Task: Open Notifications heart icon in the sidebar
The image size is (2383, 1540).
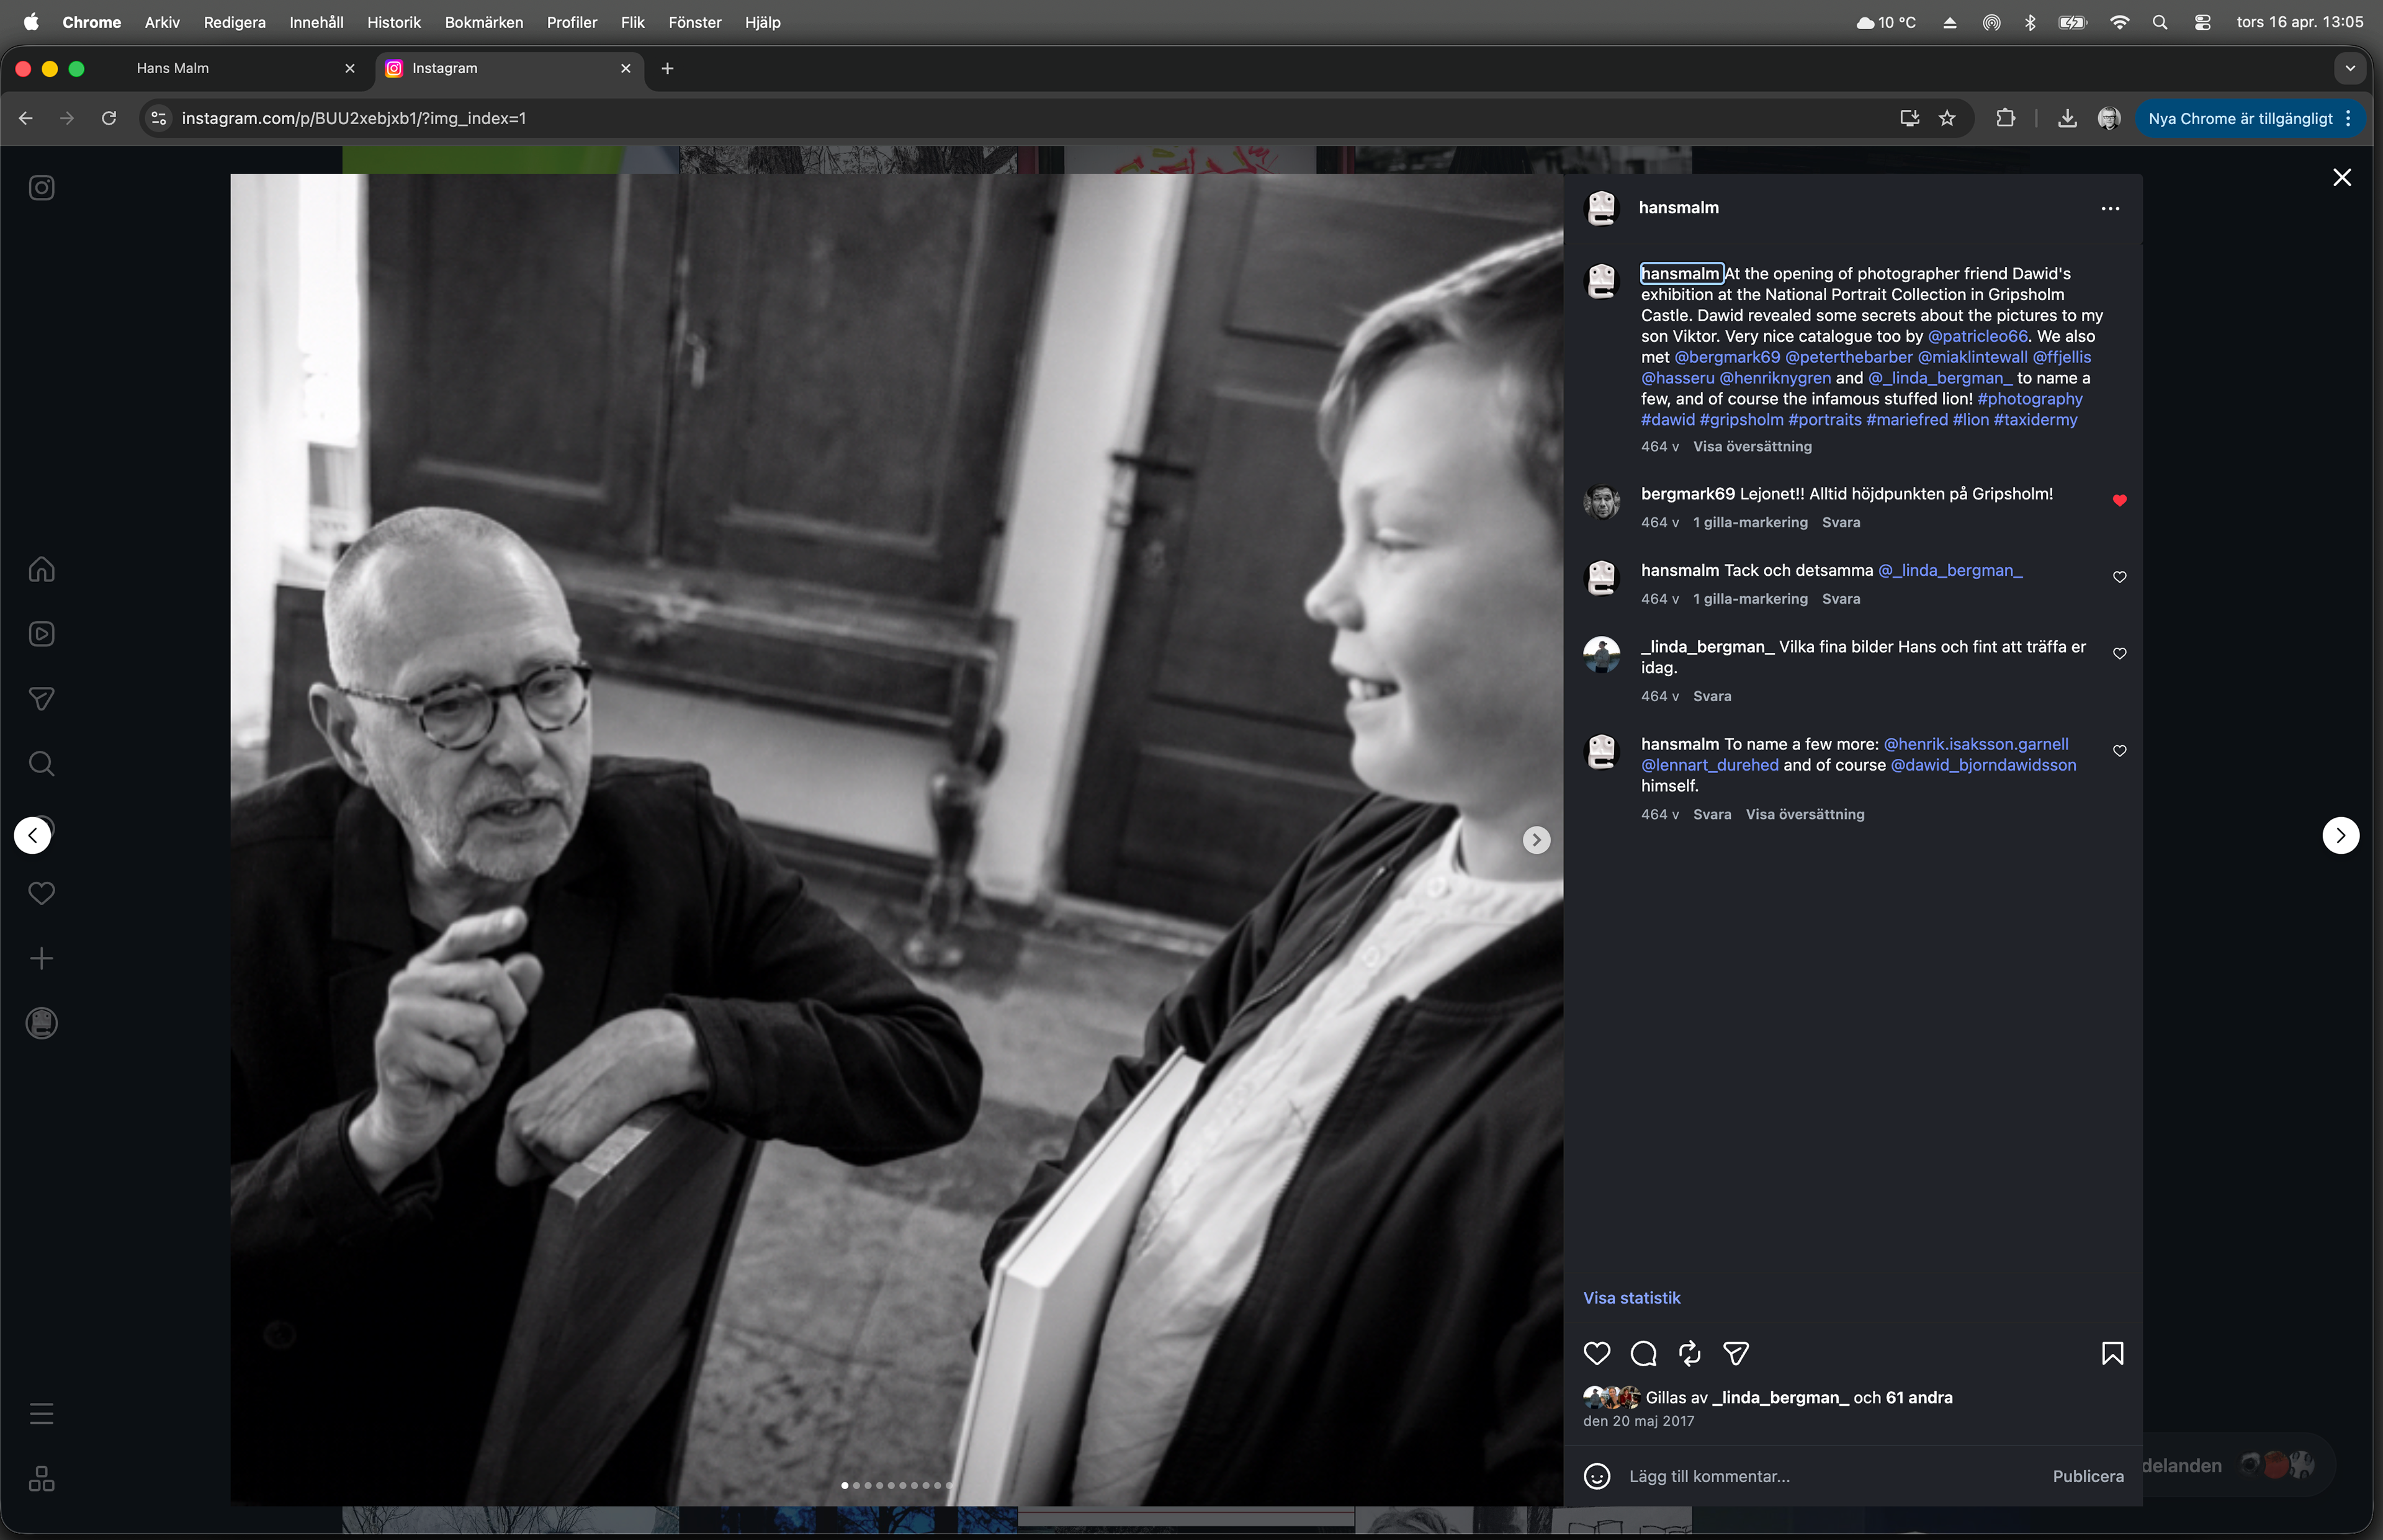Action: click(x=41, y=893)
